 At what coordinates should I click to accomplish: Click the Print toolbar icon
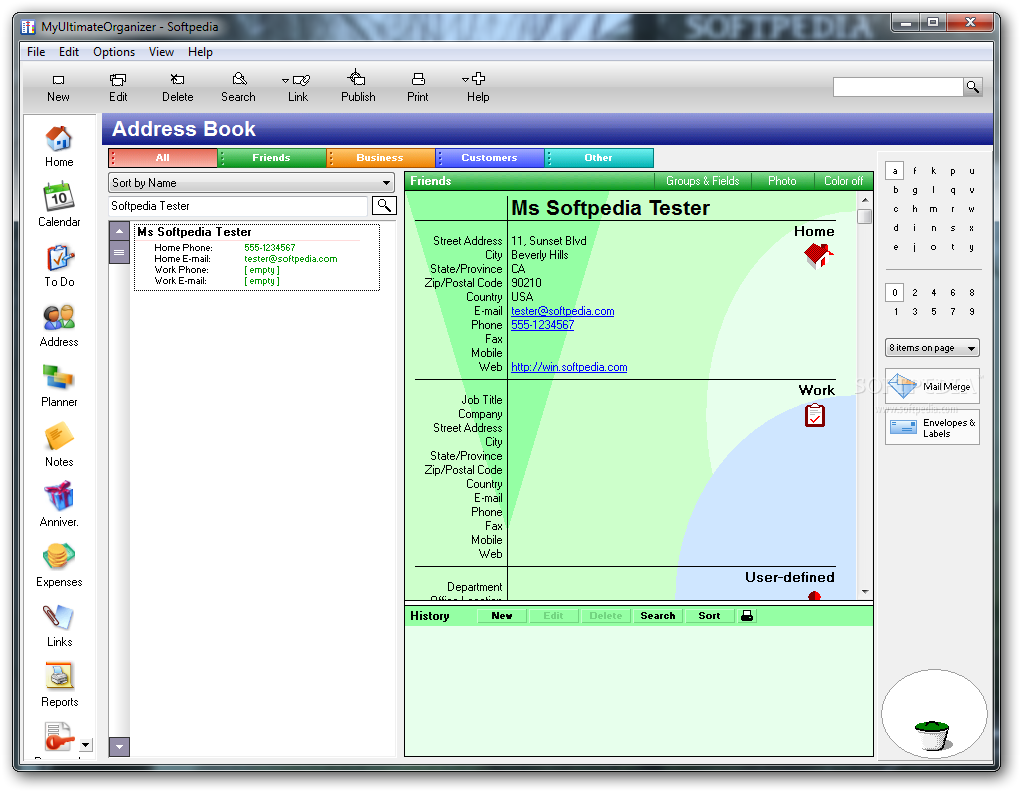click(418, 87)
